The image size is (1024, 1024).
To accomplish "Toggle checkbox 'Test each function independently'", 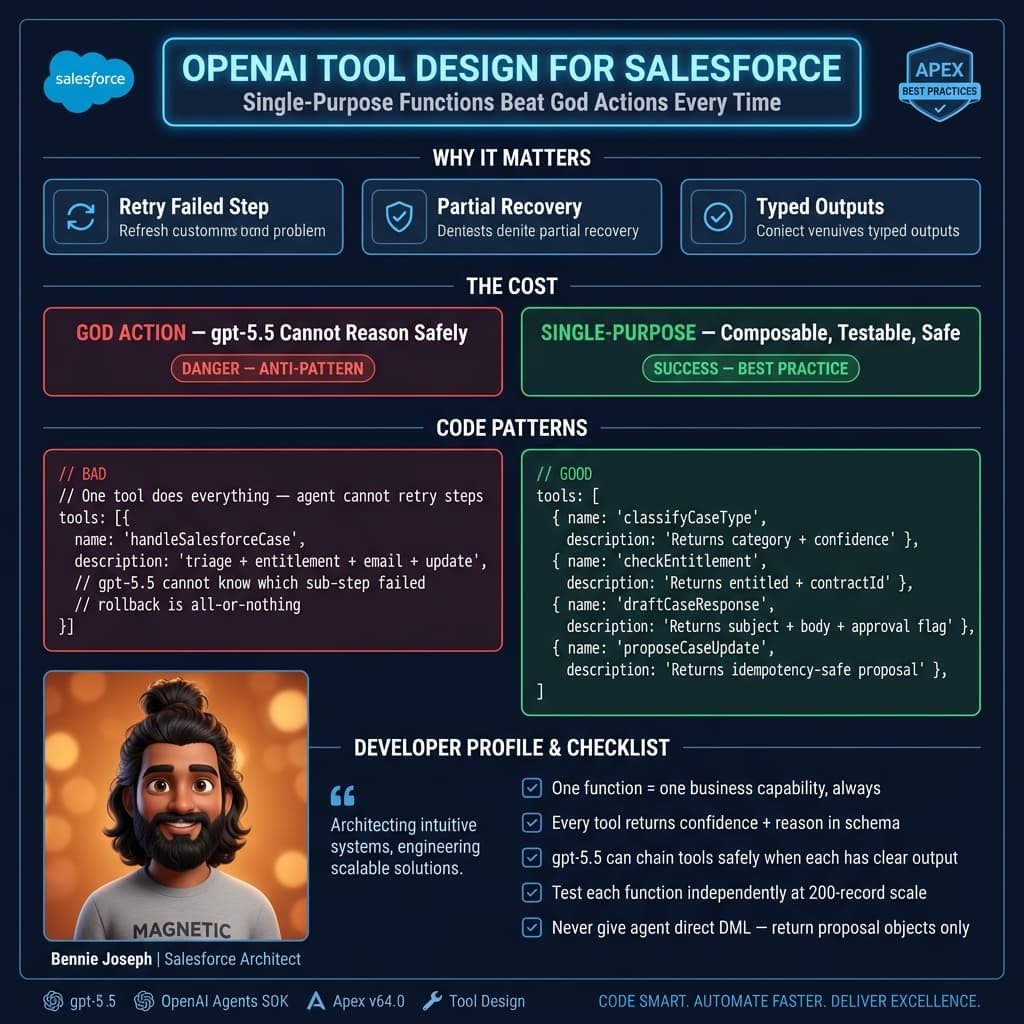I will tap(532, 892).
